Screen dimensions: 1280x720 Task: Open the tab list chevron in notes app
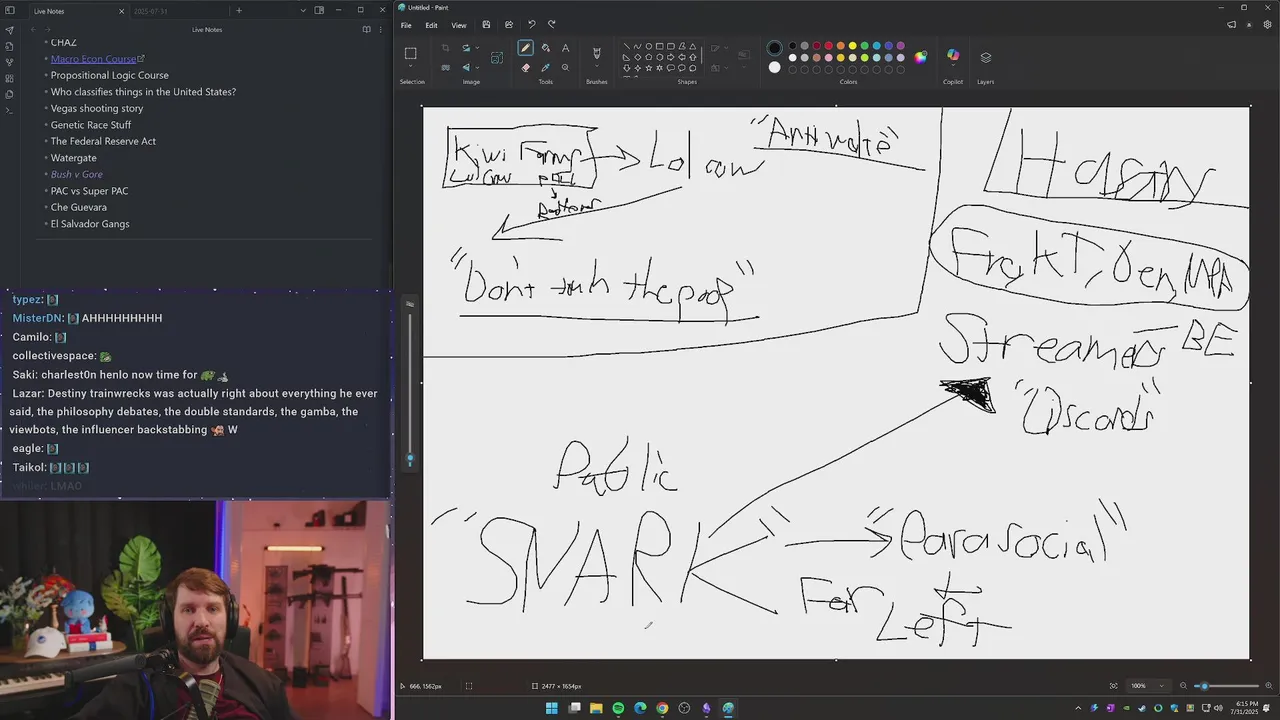pos(303,10)
